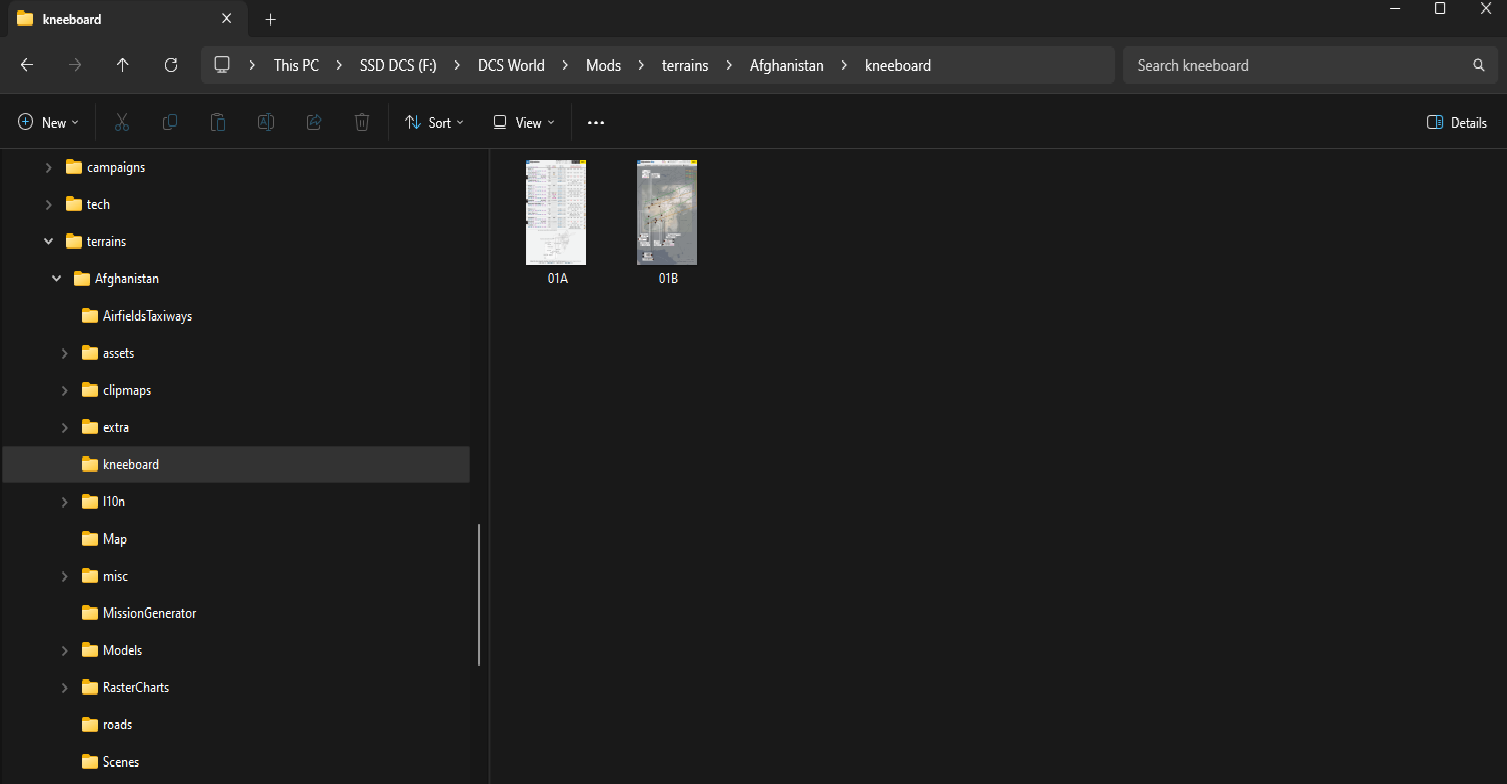The width and height of the screenshot is (1507, 784).
Task: Open the See more three-dots menu
Action: (596, 122)
